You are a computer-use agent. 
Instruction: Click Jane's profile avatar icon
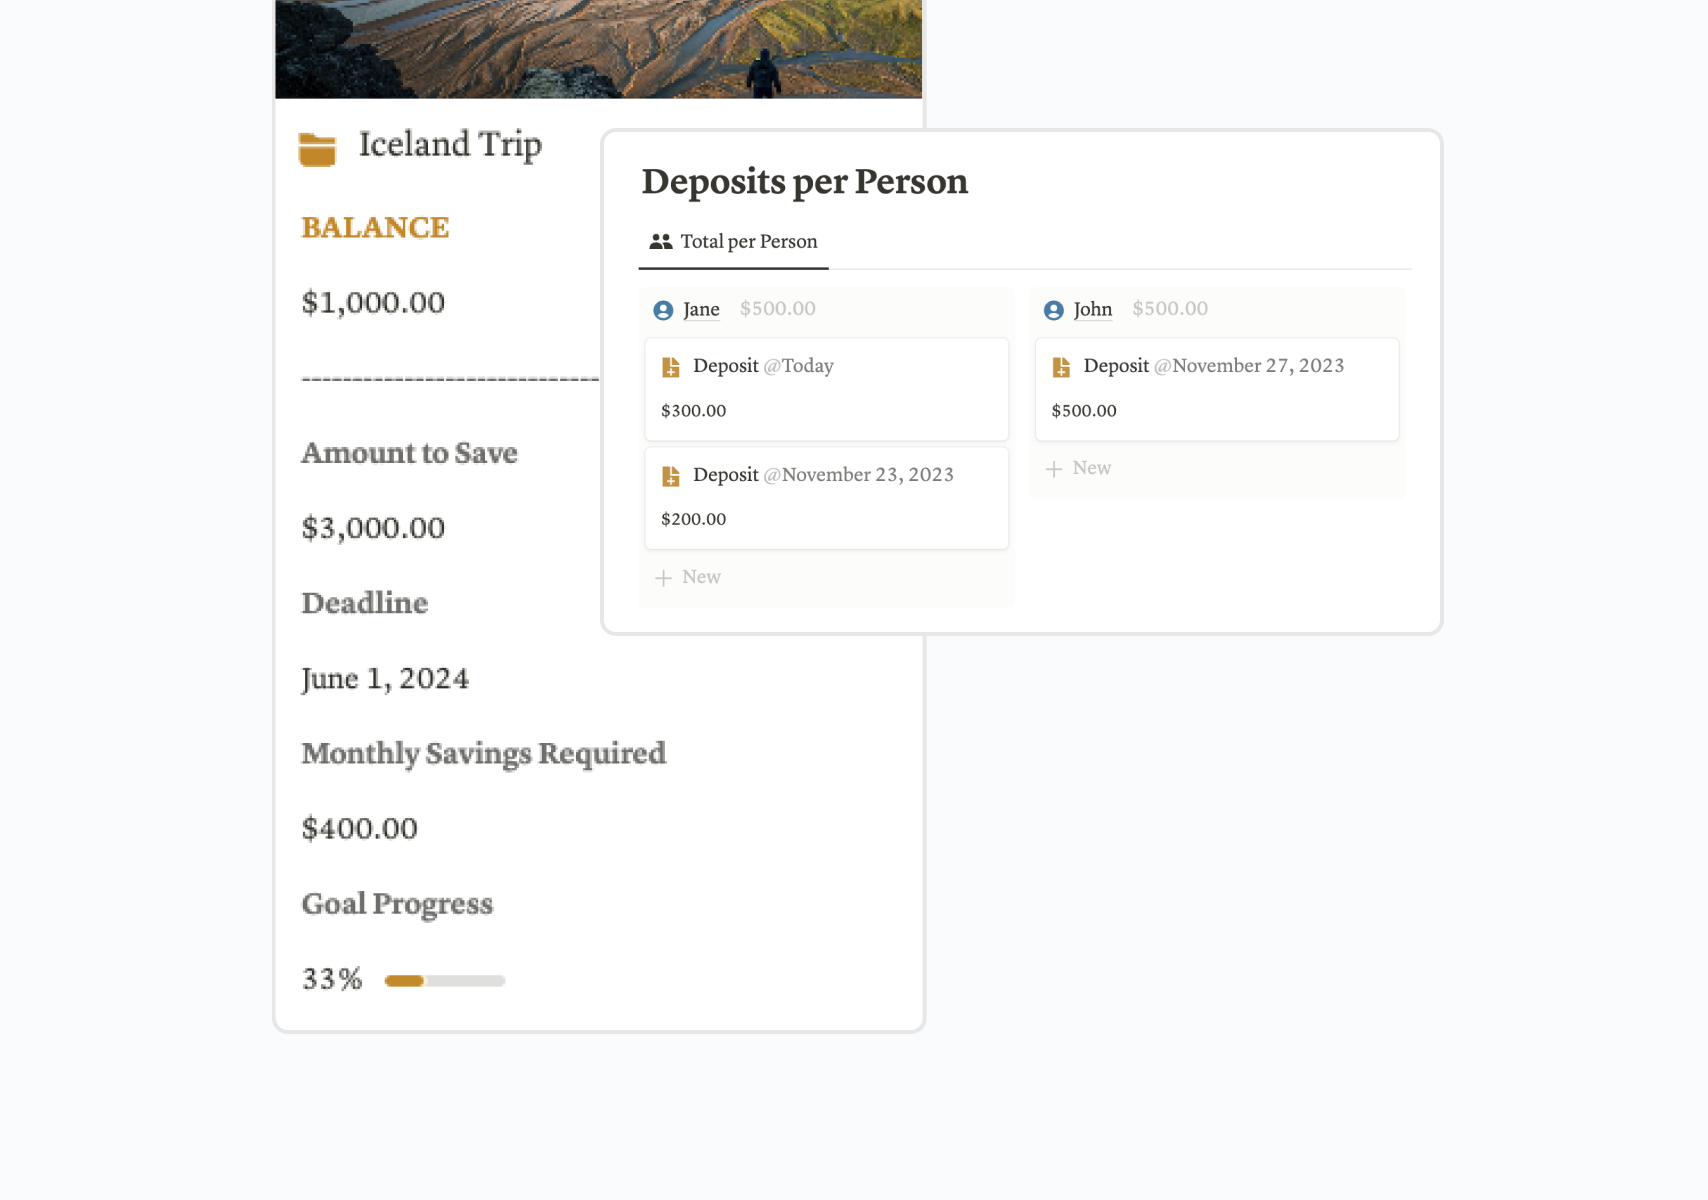pos(662,310)
